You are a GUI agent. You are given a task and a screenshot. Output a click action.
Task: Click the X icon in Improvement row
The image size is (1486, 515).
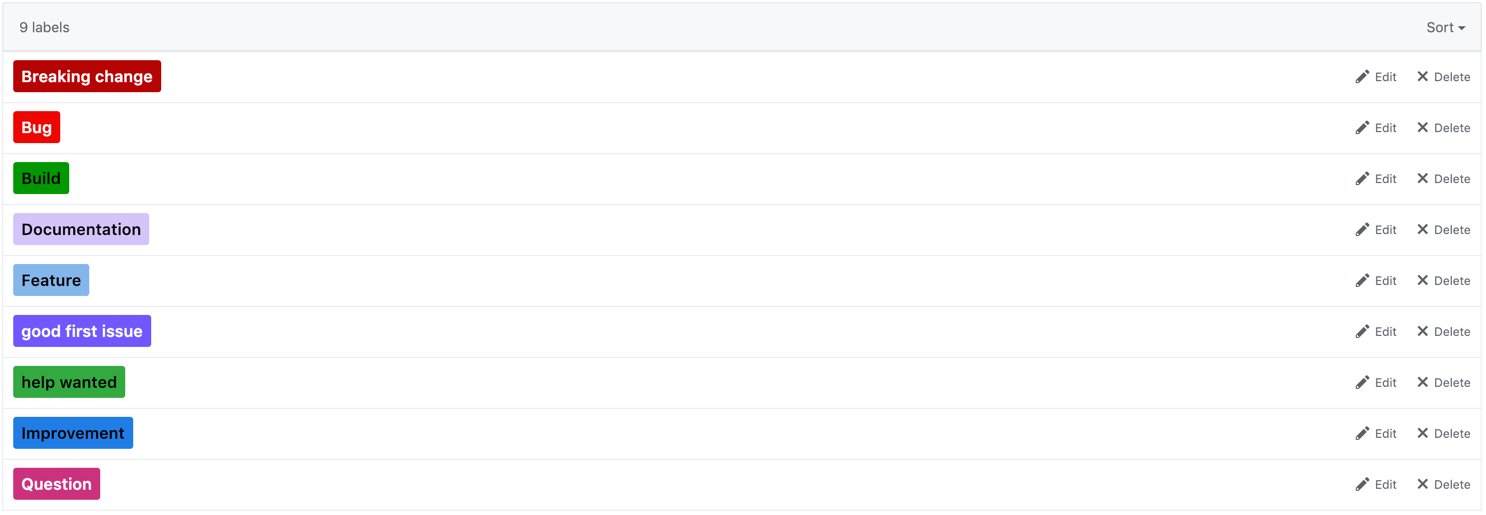(x=1422, y=434)
